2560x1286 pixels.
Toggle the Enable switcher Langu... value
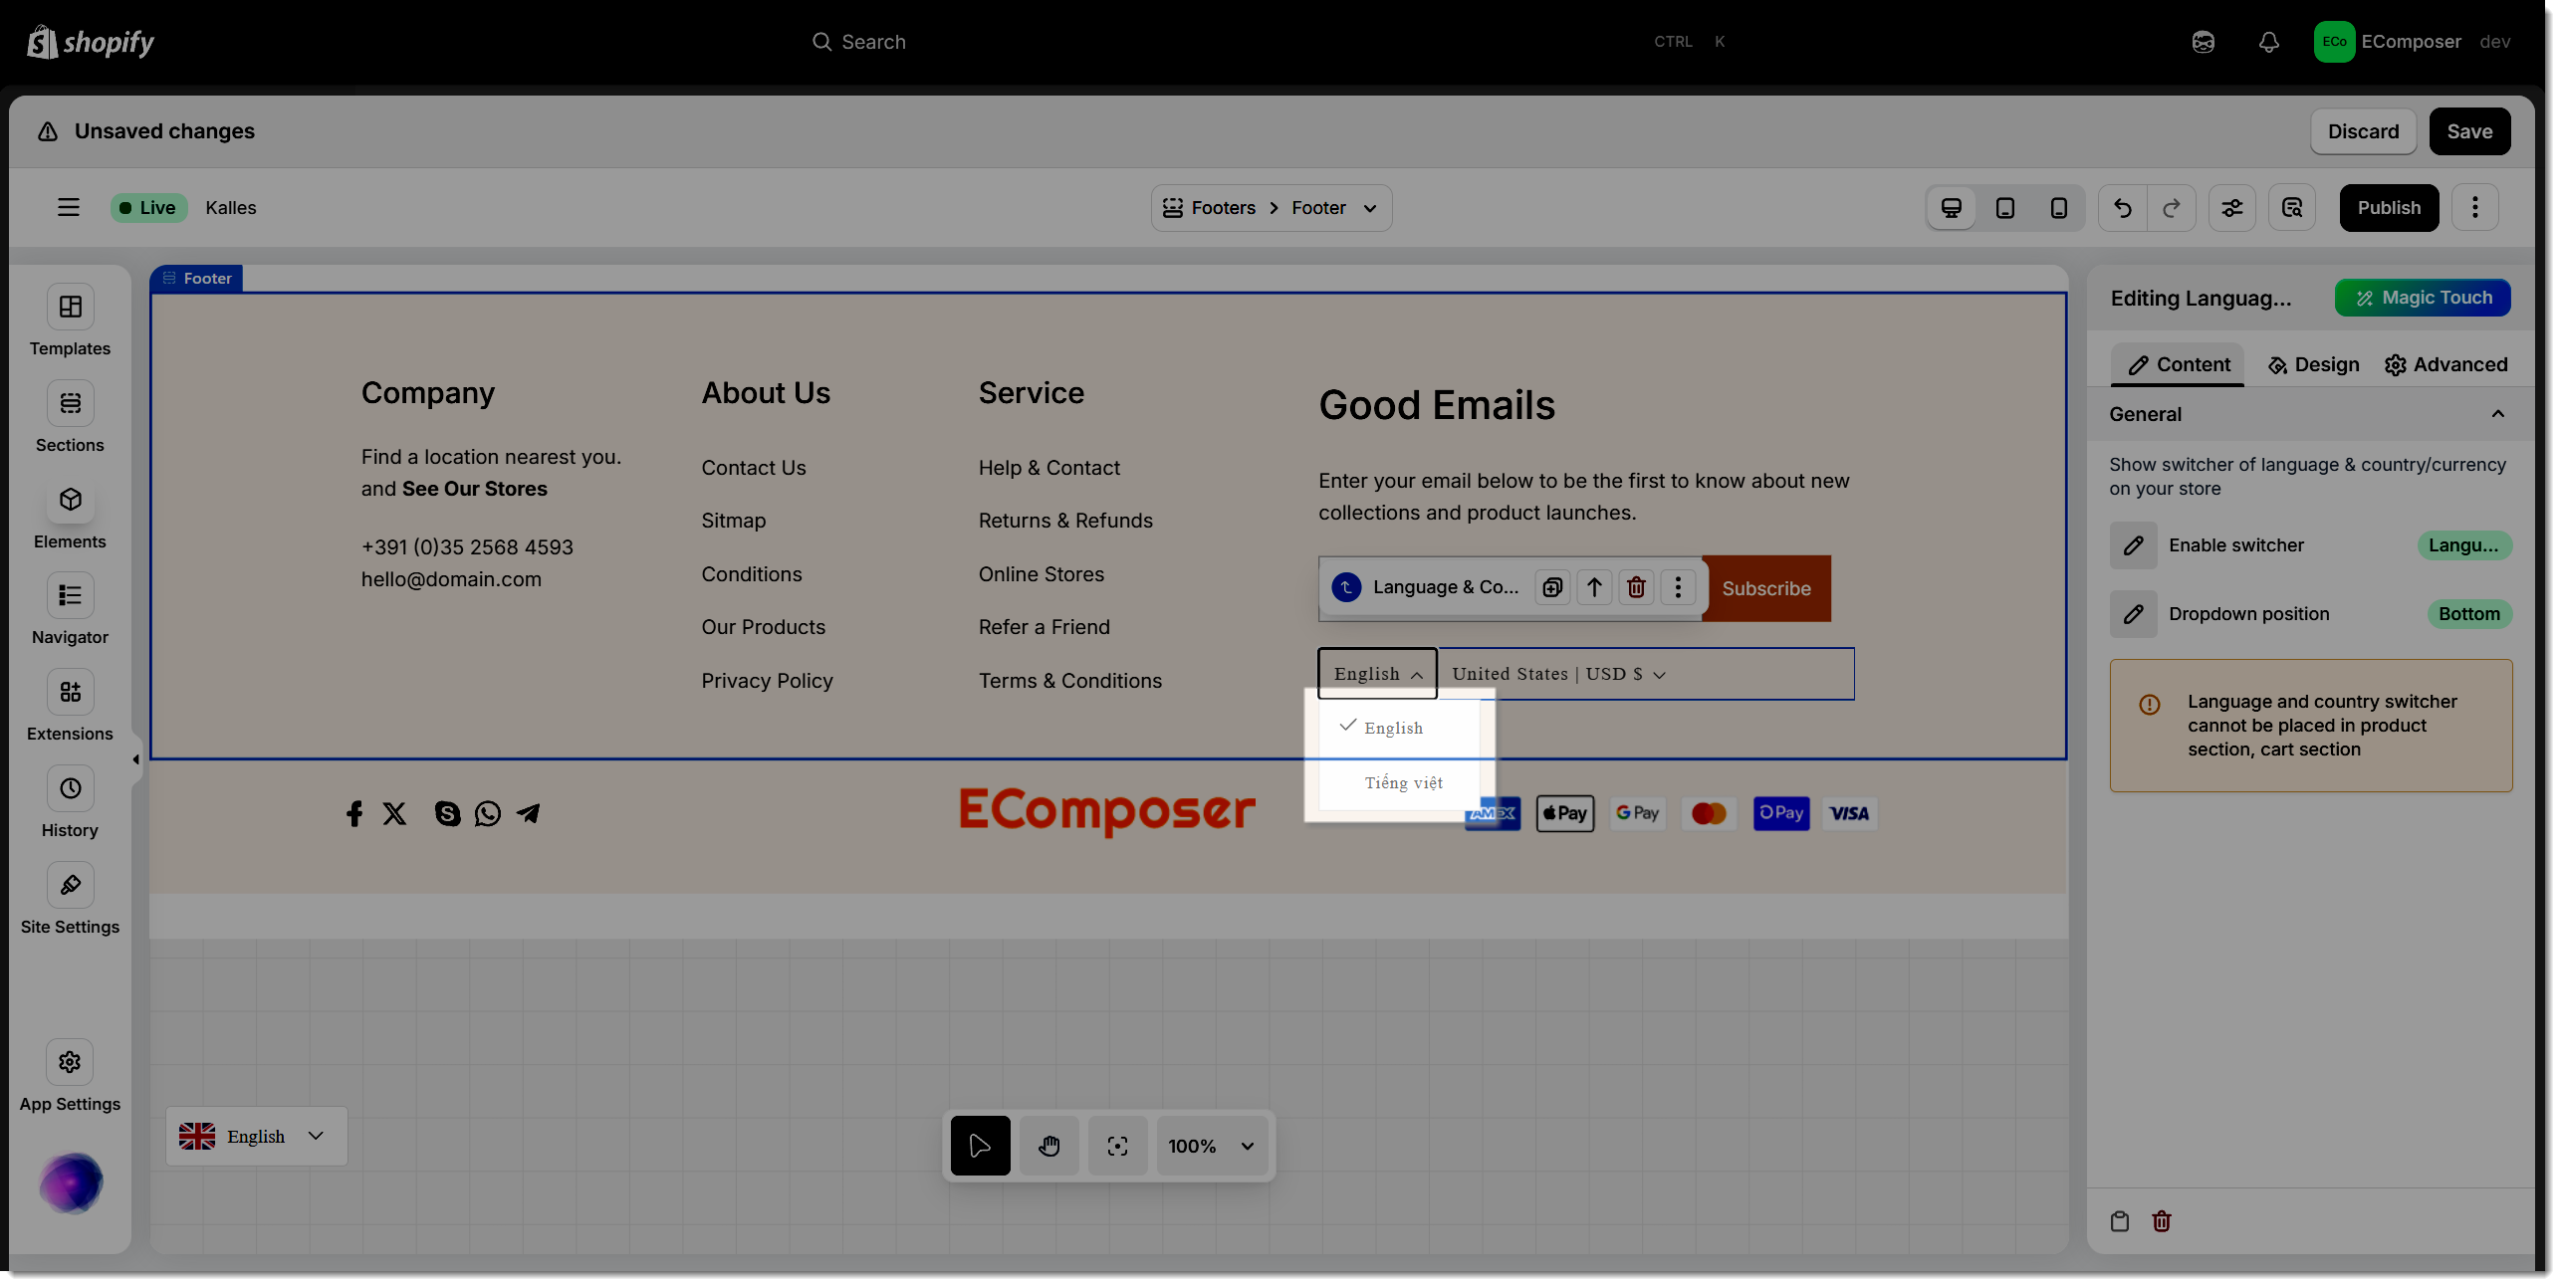(x=2463, y=545)
